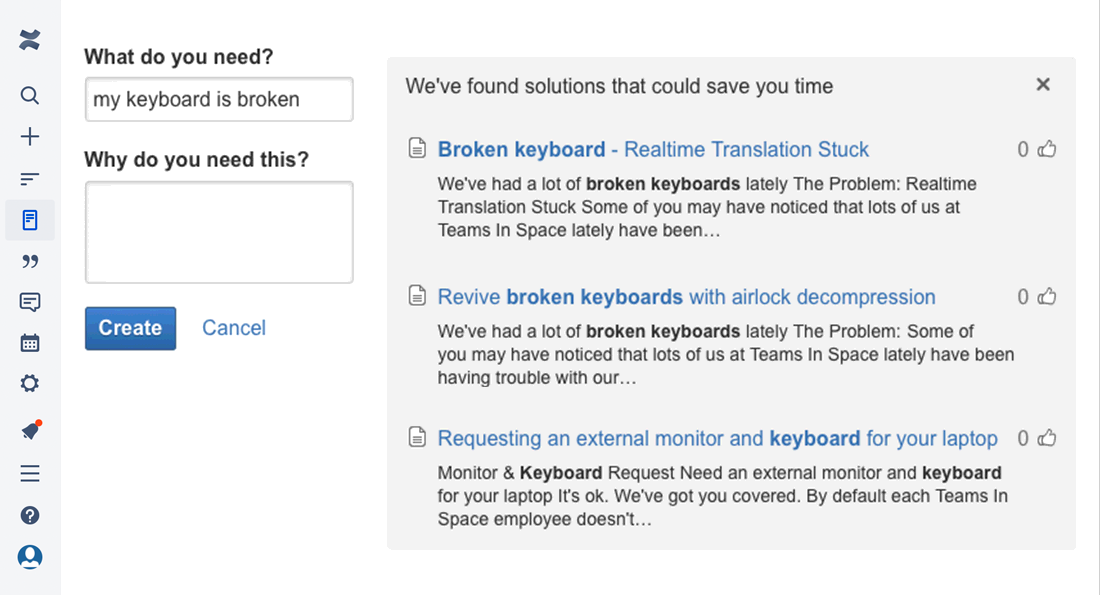This screenshot has height=595, width=1100.
Task: Open the hamburger menu icon
Action: 30,473
